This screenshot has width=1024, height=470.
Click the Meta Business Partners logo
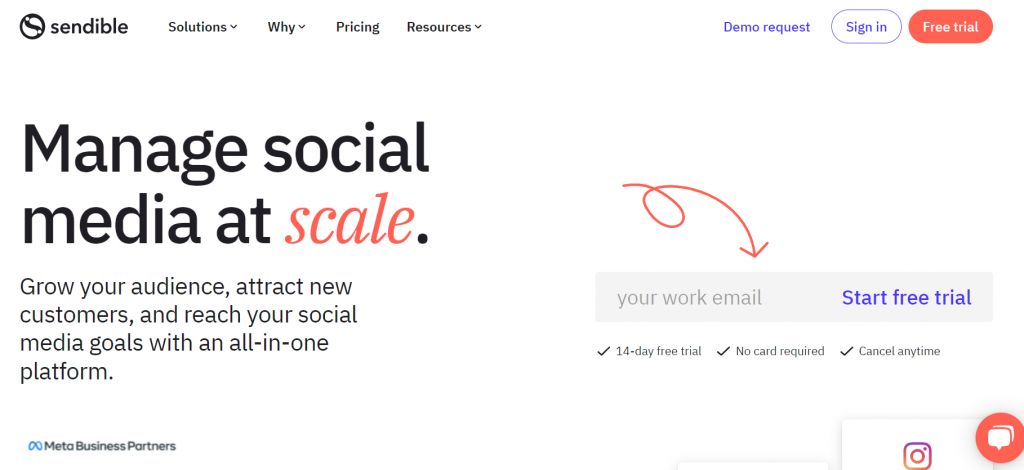pyautogui.click(x=102, y=446)
